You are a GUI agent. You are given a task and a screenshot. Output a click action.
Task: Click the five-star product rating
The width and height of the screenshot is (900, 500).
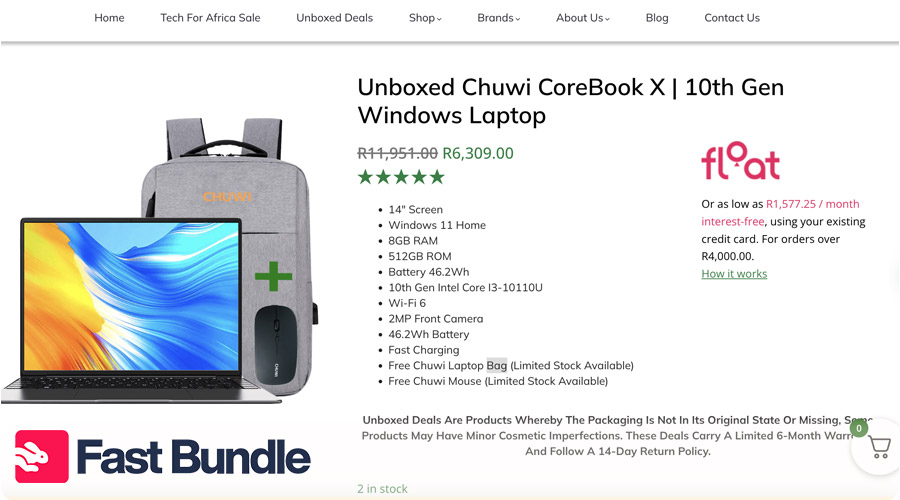(401, 177)
